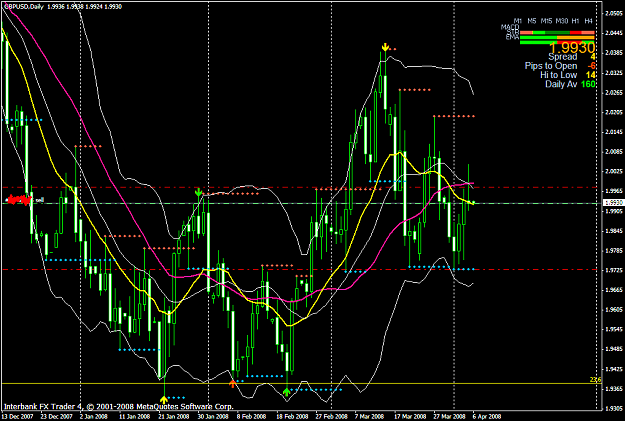The height and width of the screenshot is (421, 625).
Task: Click the Hi to Low value 14
Action: (590, 75)
